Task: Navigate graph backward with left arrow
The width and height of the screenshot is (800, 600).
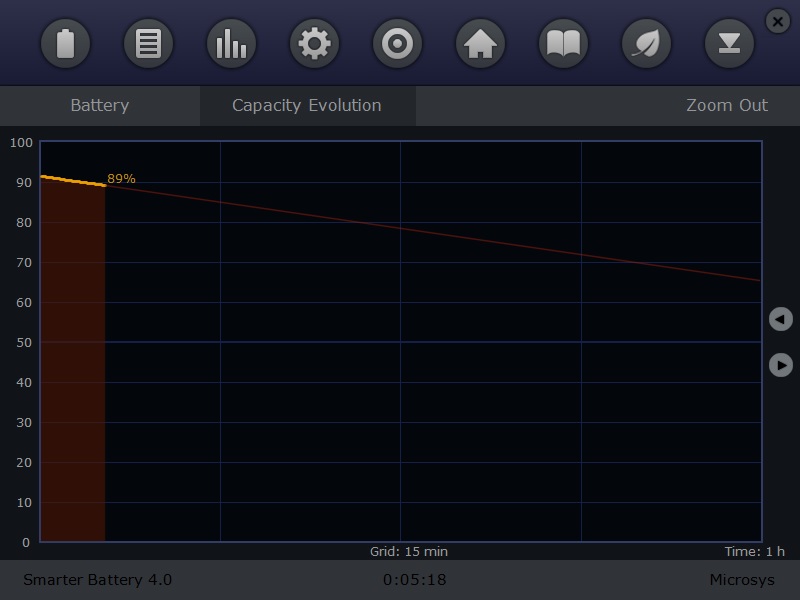Action: [x=779, y=318]
